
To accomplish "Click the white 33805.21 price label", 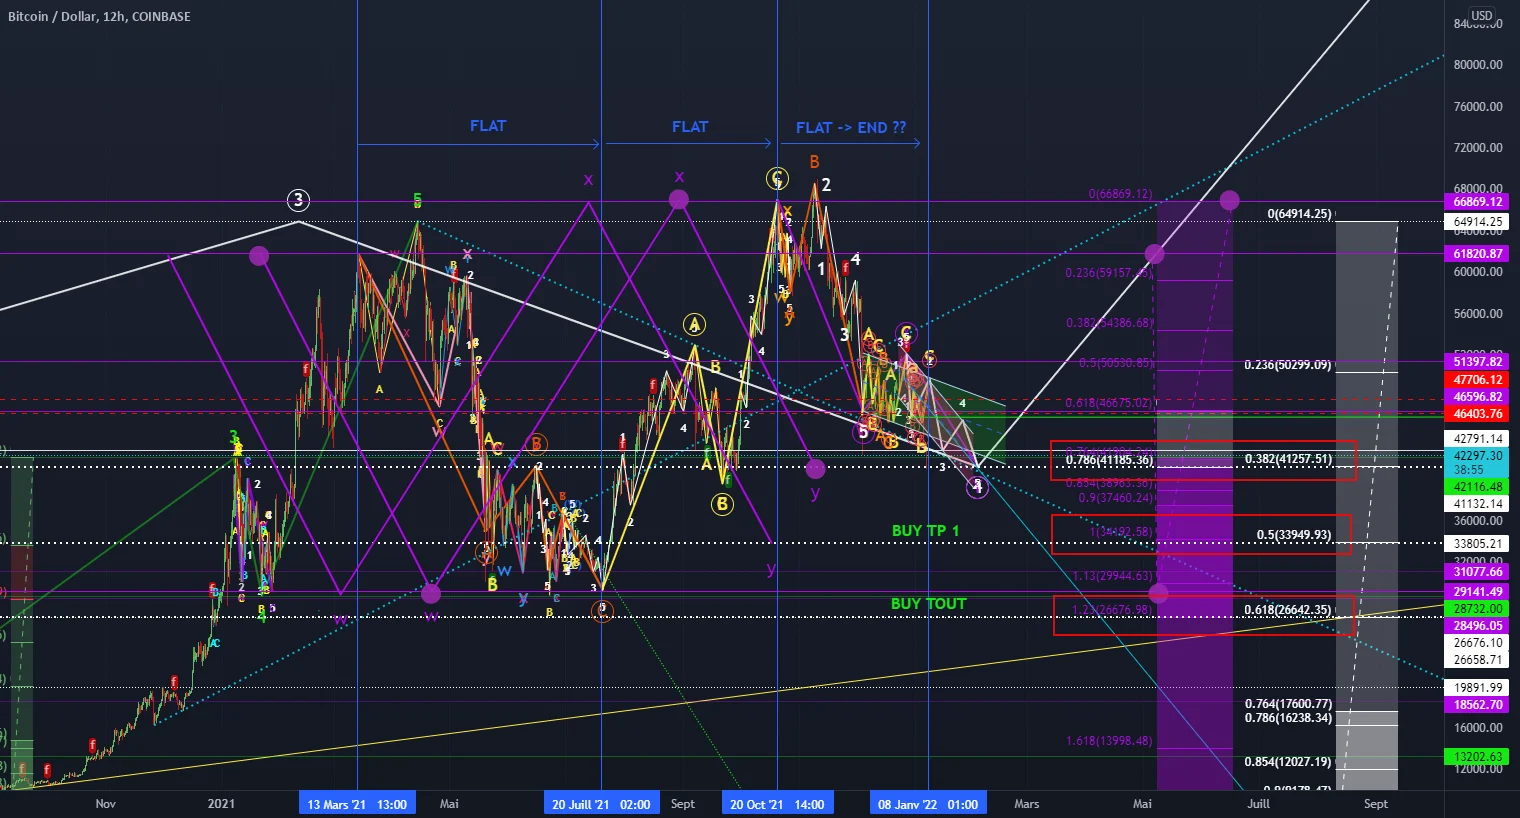I will [x=1478, y=545].
